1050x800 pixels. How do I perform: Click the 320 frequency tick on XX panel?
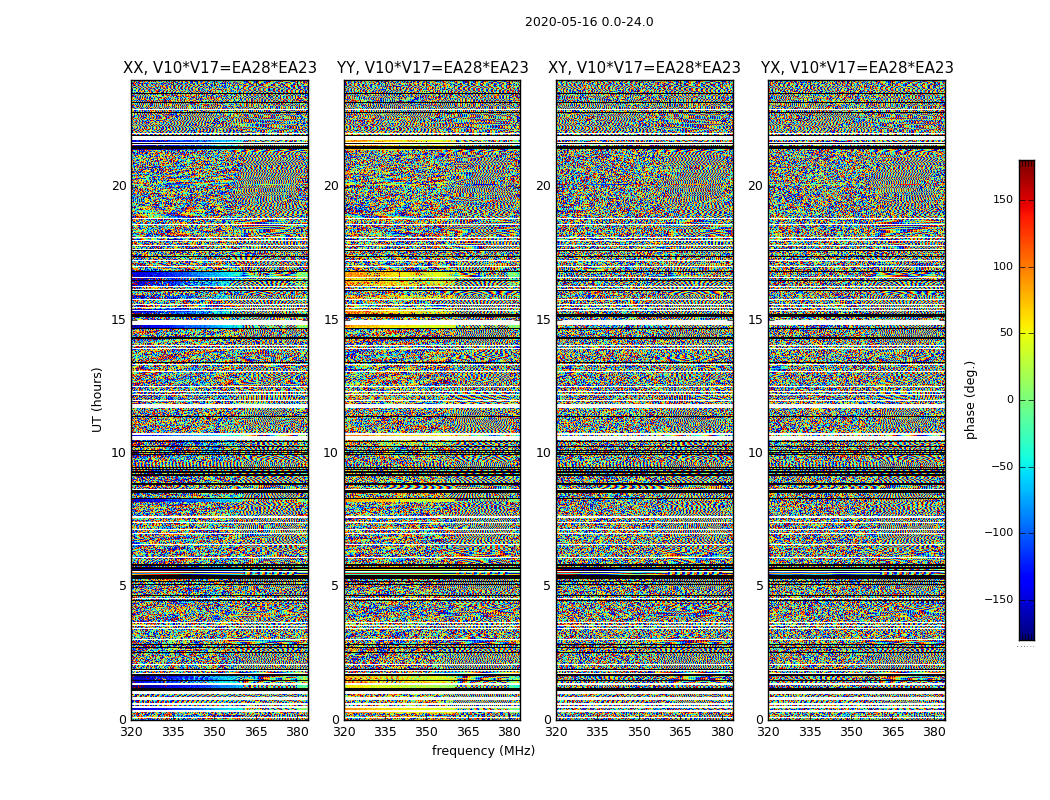(131, 732)
